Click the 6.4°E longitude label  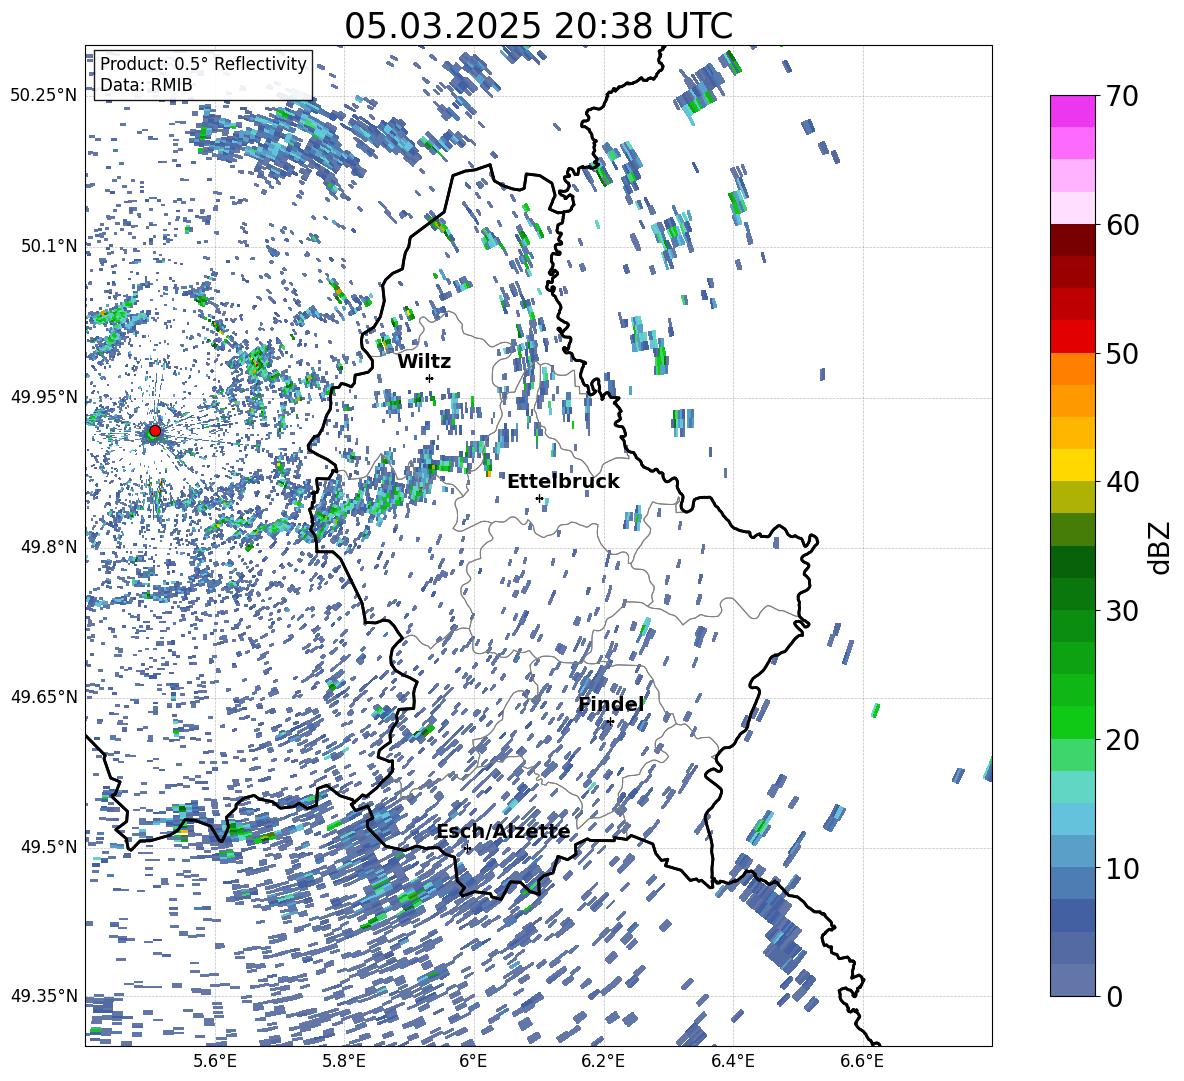coord(732,1061)
